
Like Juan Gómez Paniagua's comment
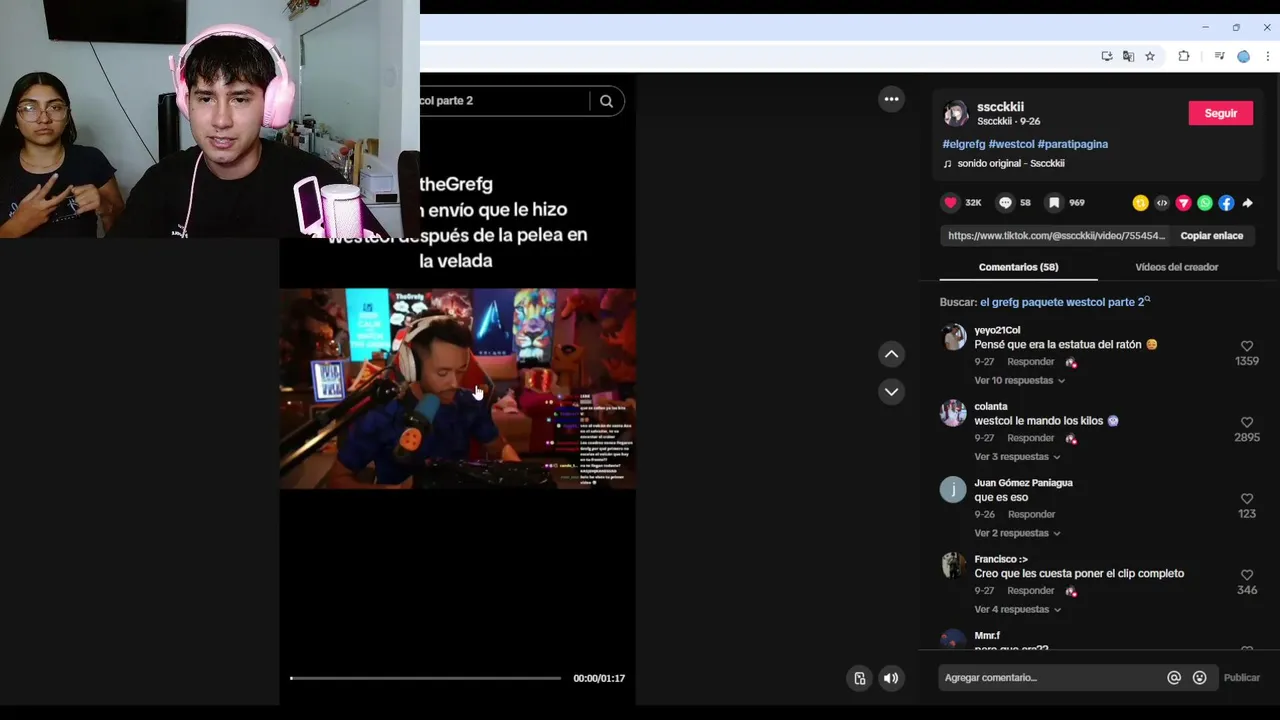[1246, 498]
